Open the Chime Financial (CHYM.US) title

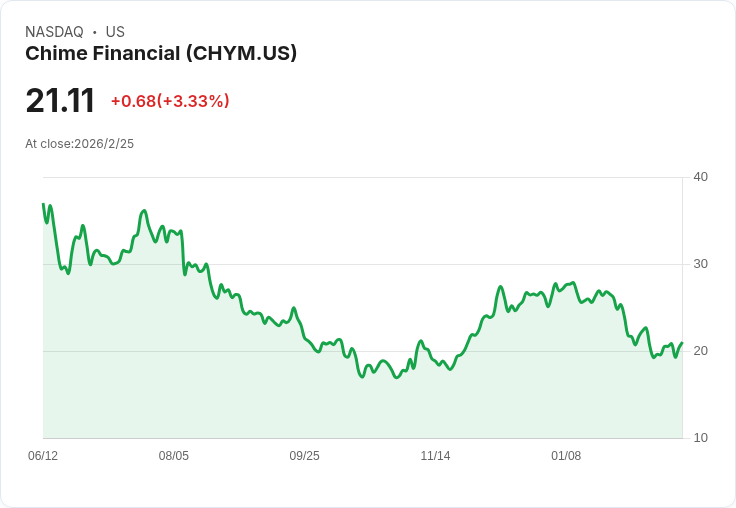pos(161,54)
